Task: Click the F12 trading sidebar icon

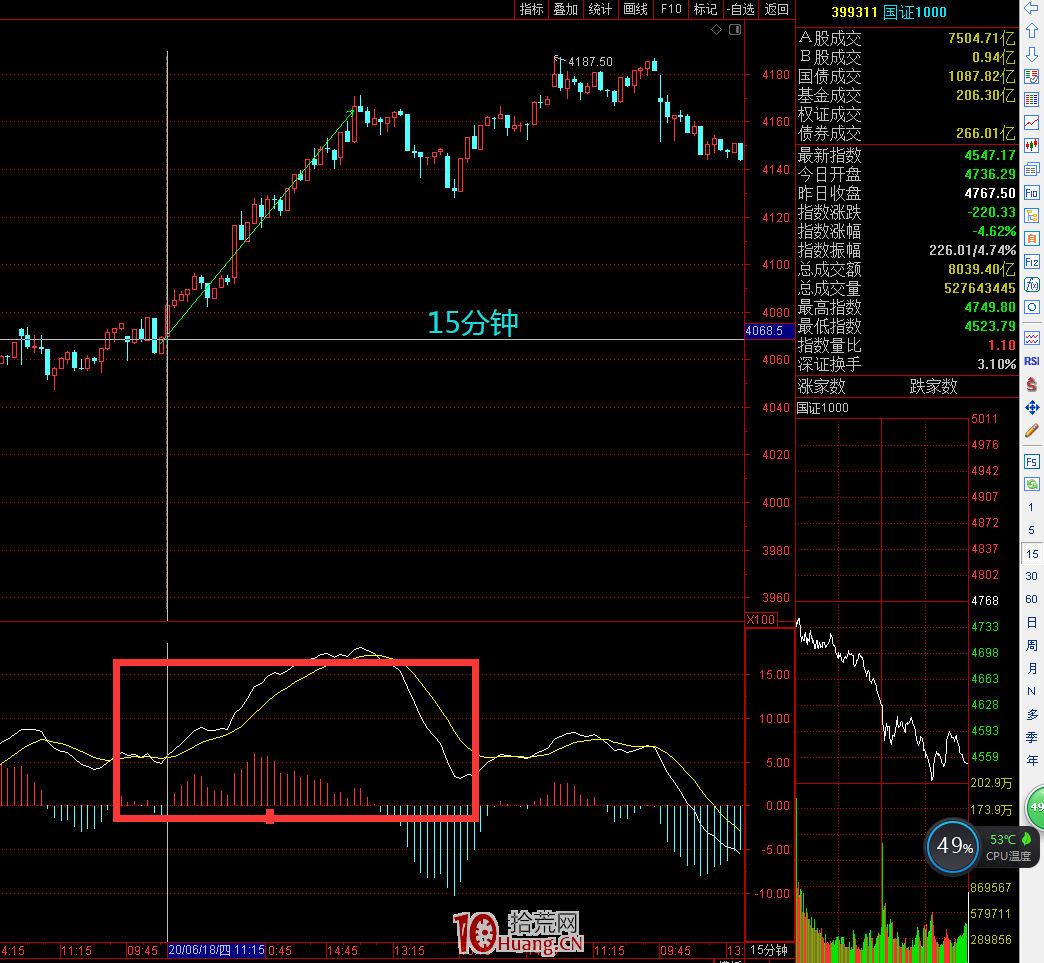Action: click(1031, 262)
